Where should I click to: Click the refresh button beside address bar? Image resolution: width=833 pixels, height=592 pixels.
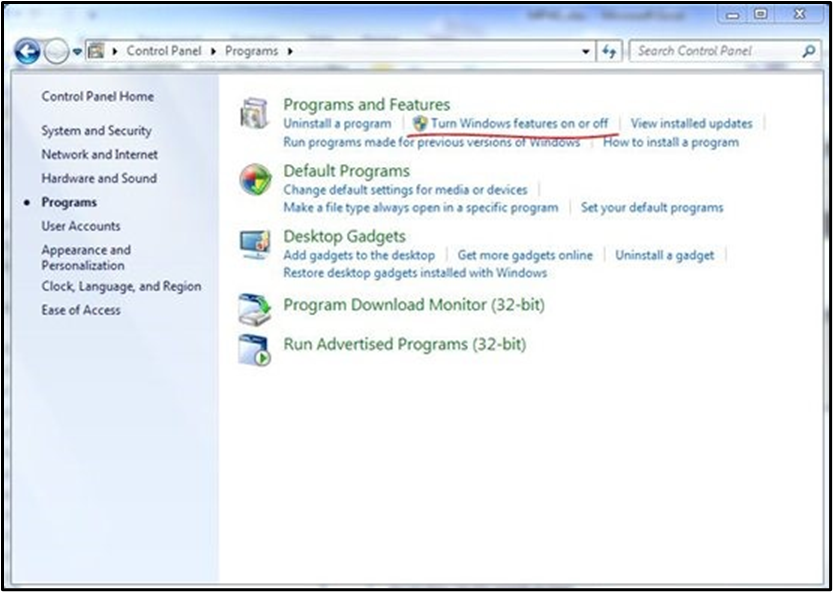[610, 51]
